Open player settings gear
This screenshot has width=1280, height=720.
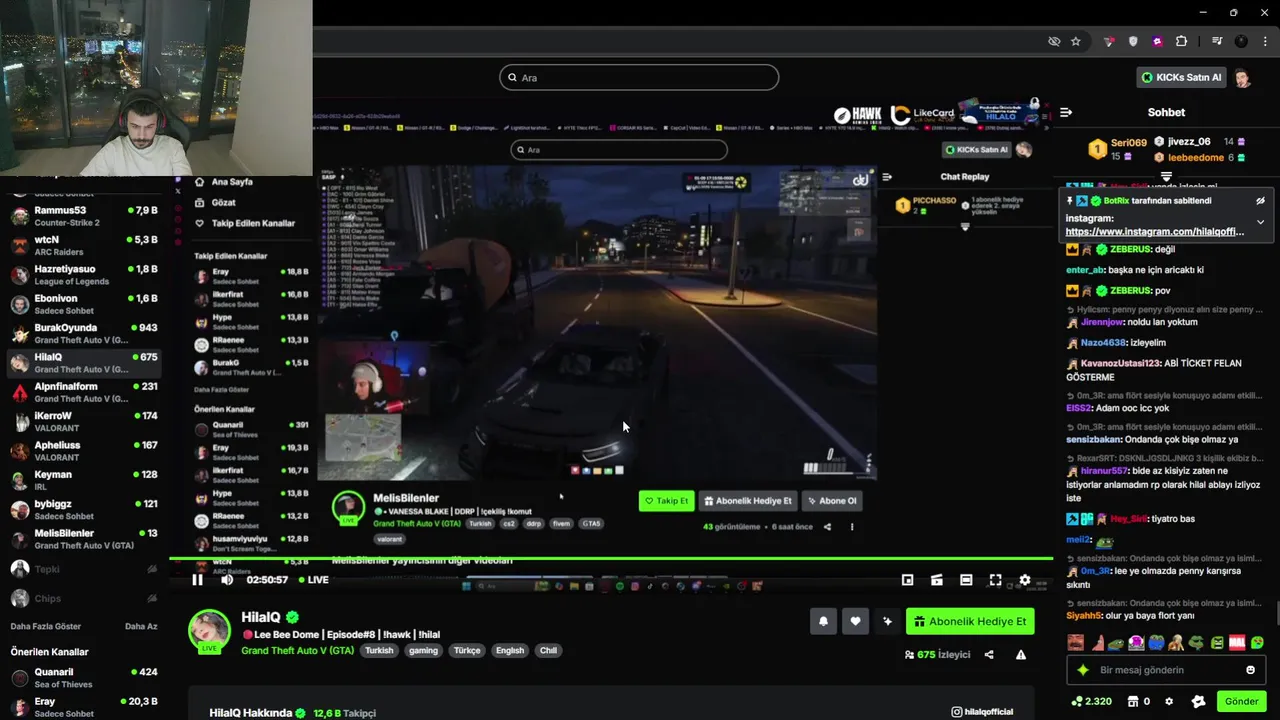click(x=1024, y=580)
